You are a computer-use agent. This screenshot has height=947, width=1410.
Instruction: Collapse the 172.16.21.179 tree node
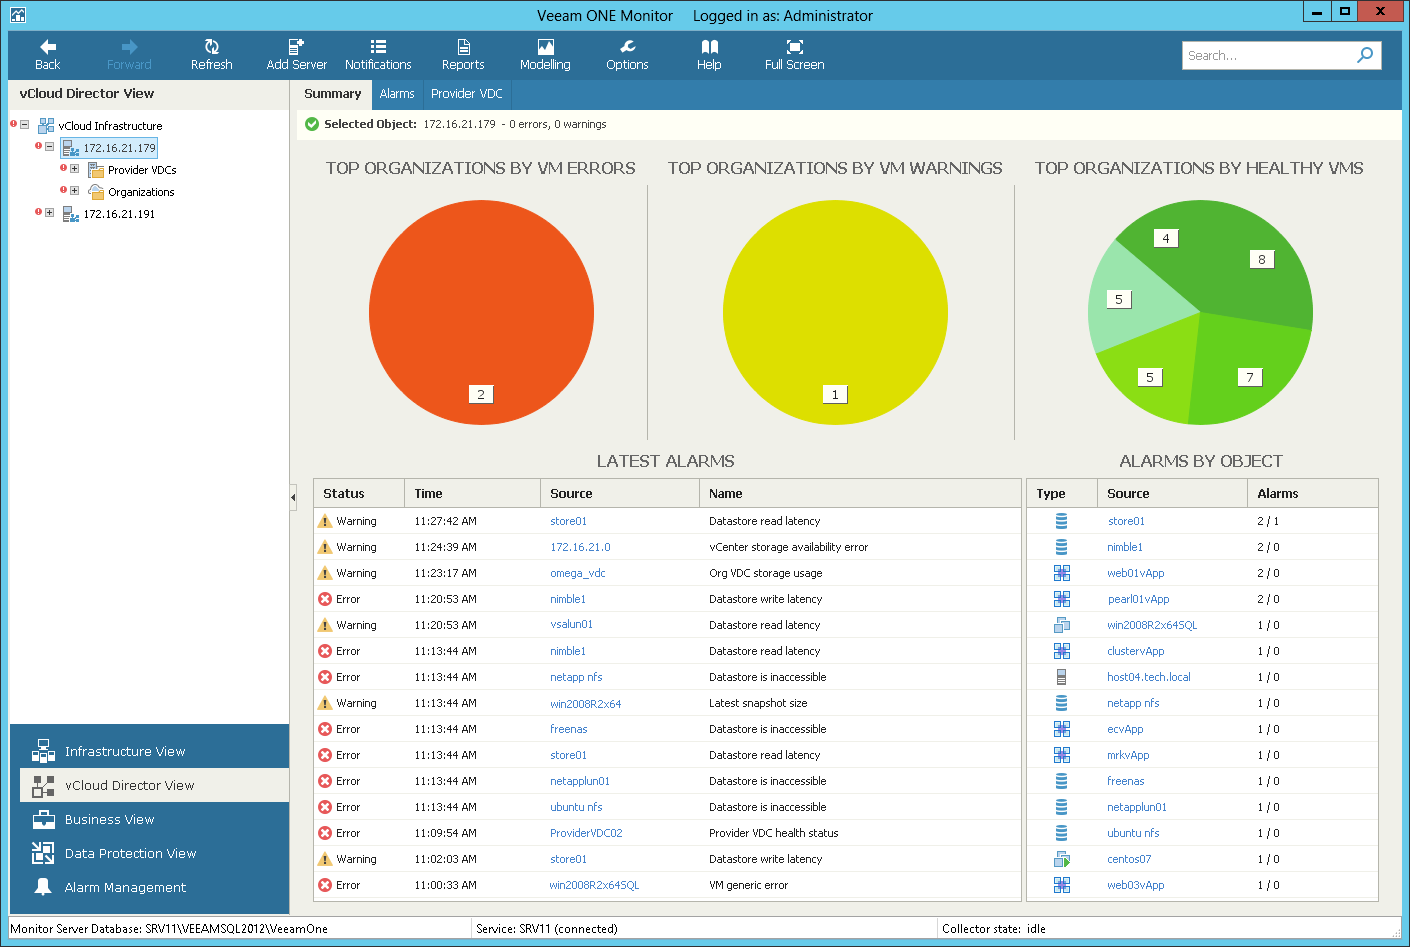coord(50,147)
